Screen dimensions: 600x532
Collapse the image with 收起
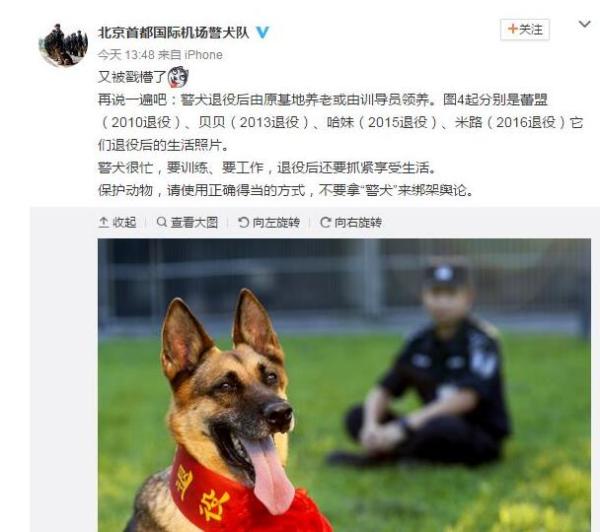coord(117,222)
